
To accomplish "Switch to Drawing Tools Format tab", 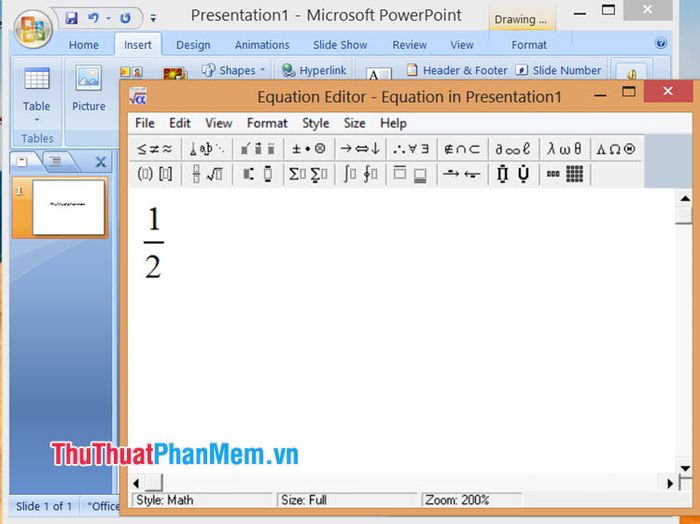I will [529, 45].
